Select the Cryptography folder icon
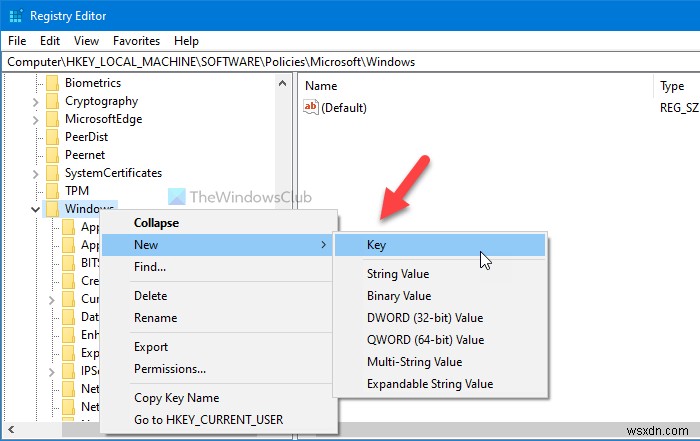700x441 pixels. click(x=53, y=101)
